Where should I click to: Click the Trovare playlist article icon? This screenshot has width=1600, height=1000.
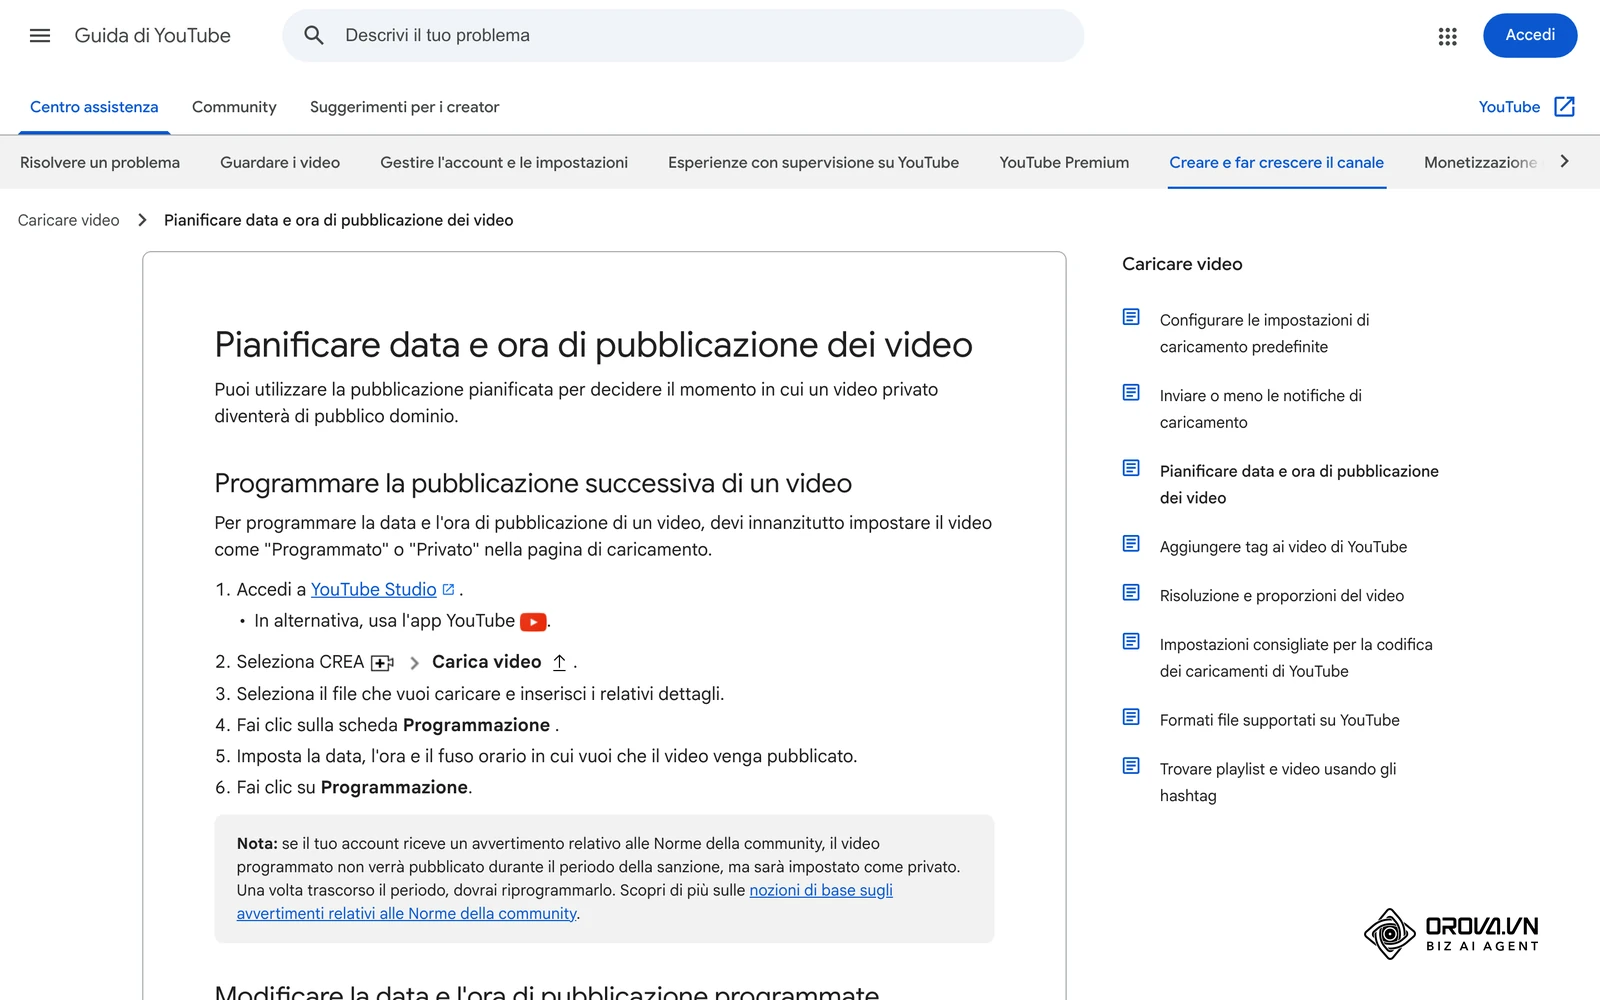tap(1131, 766)
